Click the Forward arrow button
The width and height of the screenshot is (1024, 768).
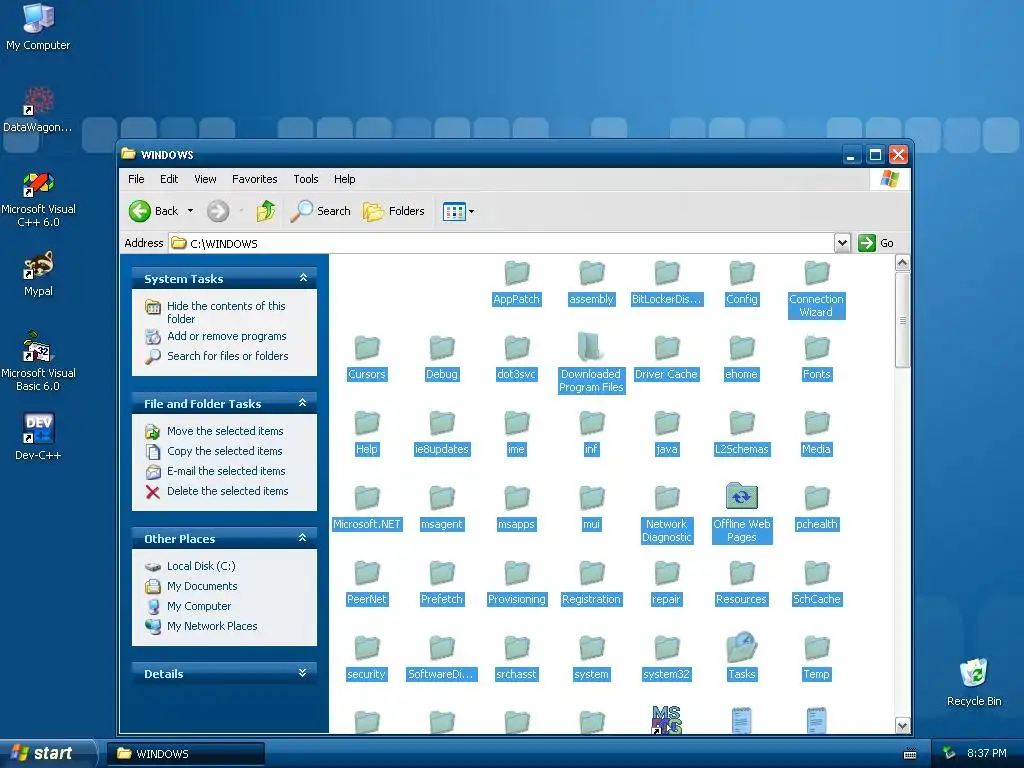(218, 211)
